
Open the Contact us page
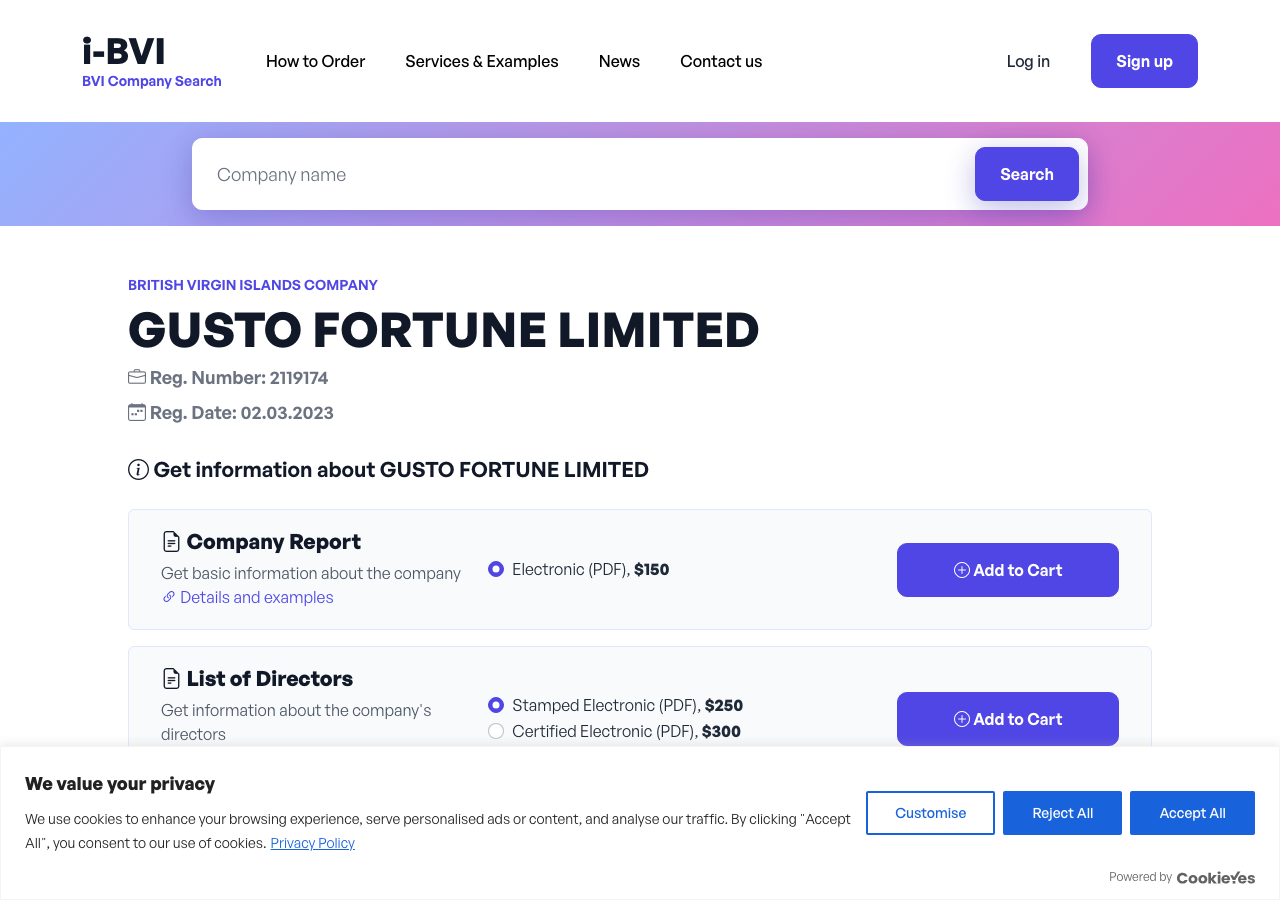click(x=721, y=61)
